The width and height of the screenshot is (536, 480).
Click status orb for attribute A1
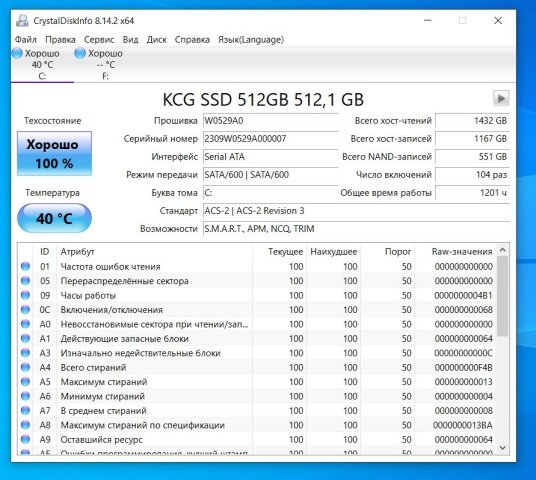(25, 338)
